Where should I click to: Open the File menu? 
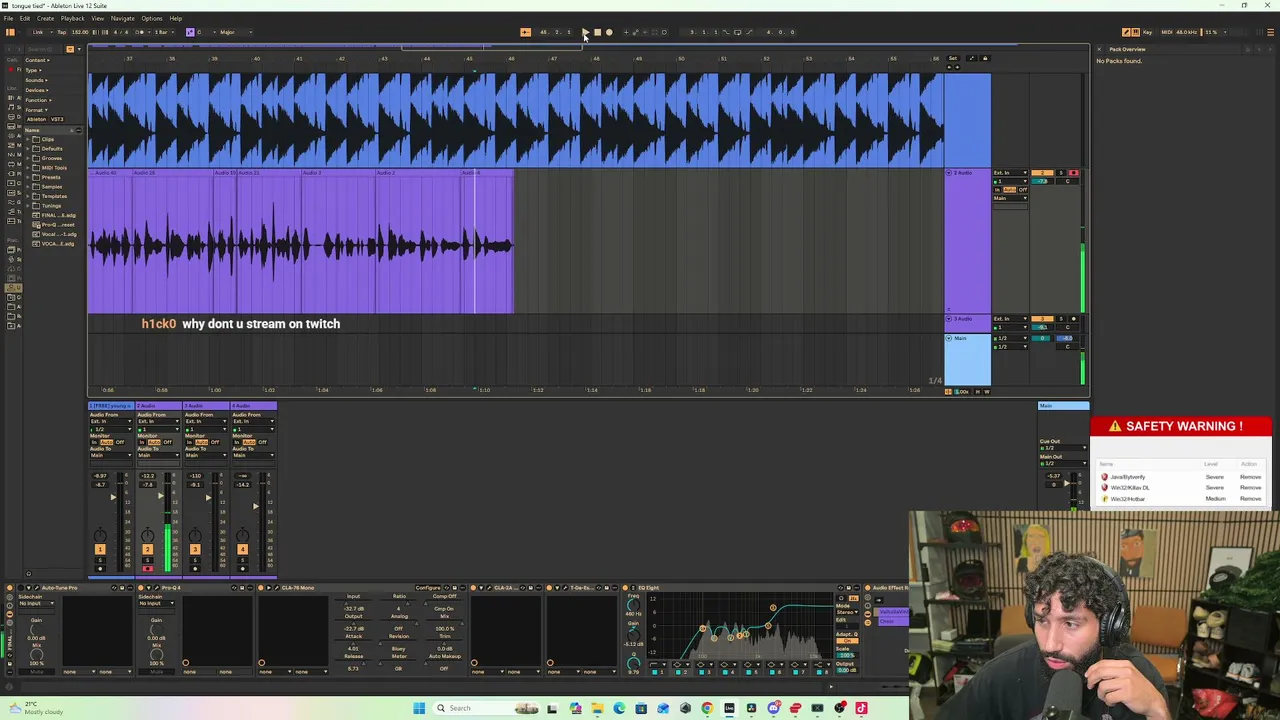pyautogui.click(x=8, y=18)
